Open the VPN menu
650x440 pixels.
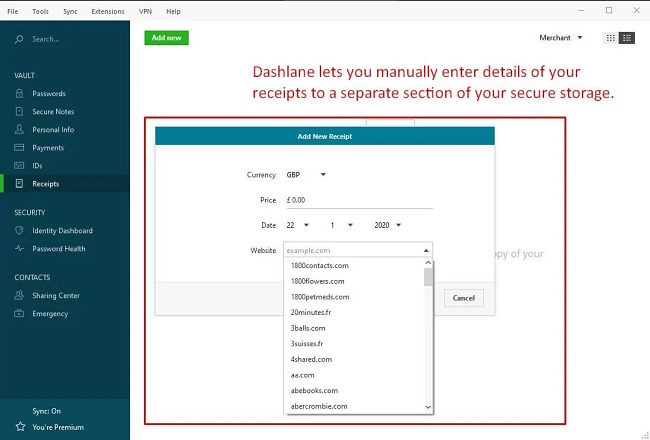(146, 12)
